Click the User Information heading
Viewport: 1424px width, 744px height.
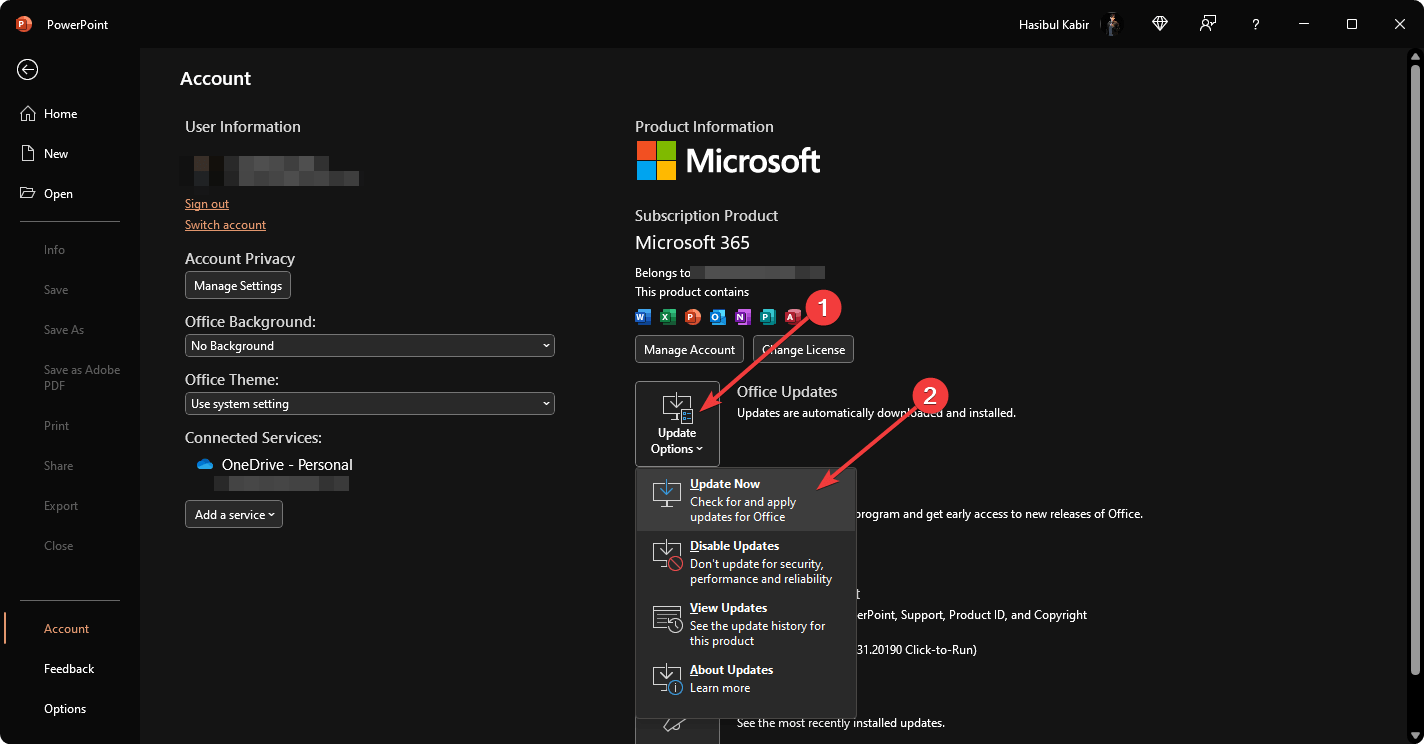click(243, 127)
